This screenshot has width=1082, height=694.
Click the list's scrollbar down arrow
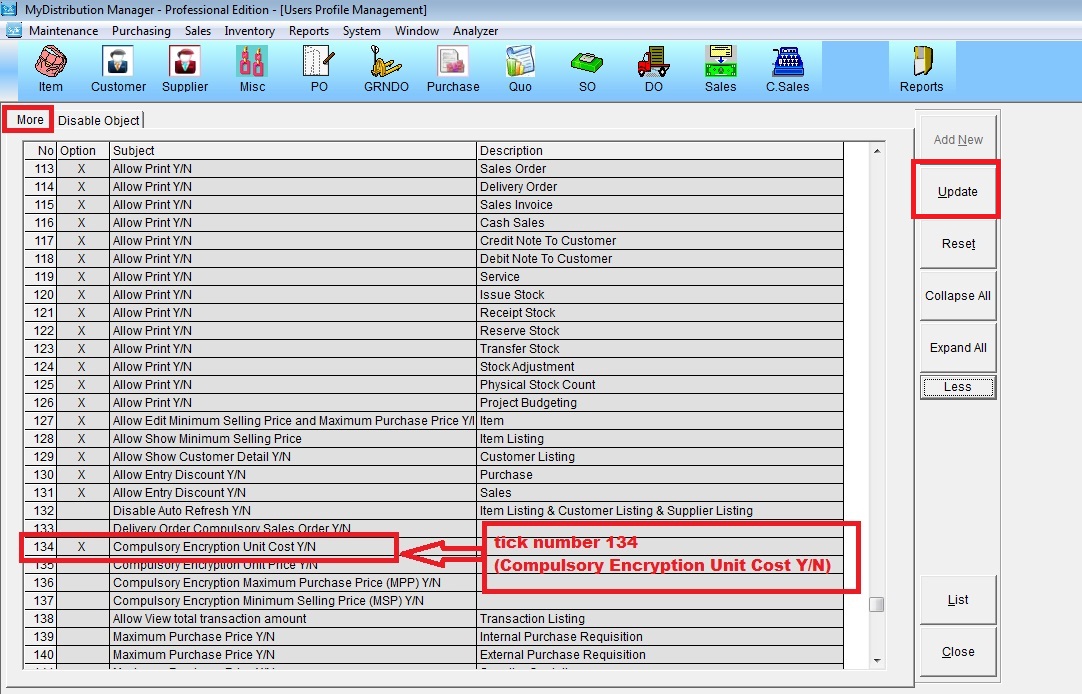(x=877, y=660)
